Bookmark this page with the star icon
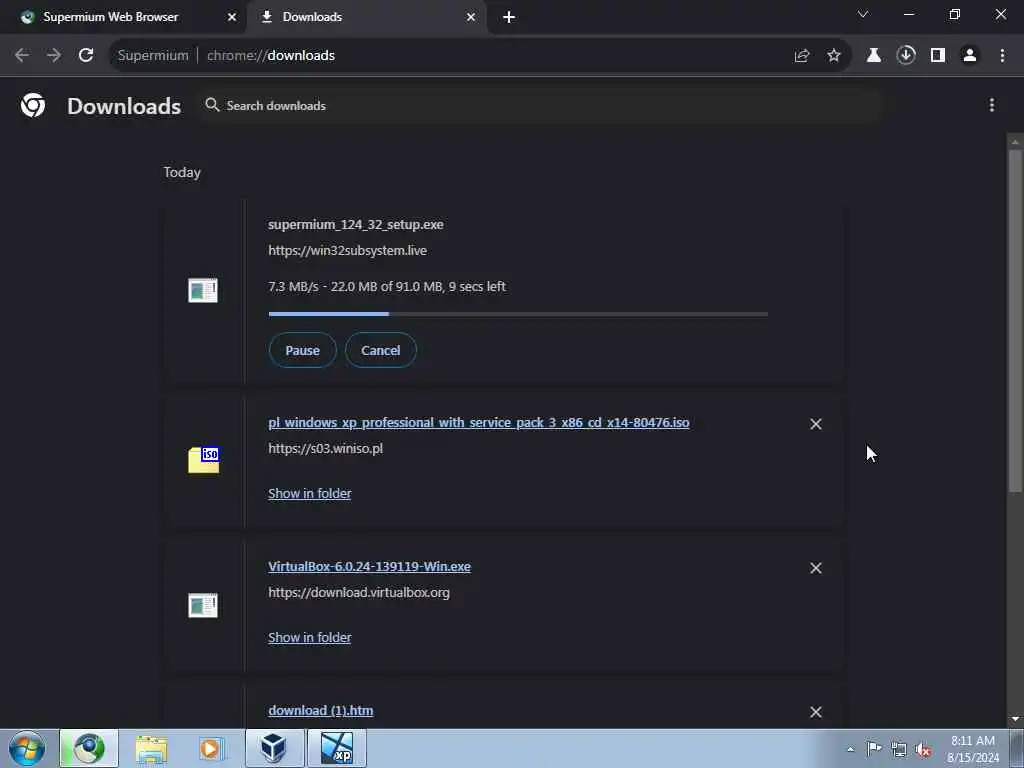Viewport: 1024px width, 768px height. tap(834, 56)
